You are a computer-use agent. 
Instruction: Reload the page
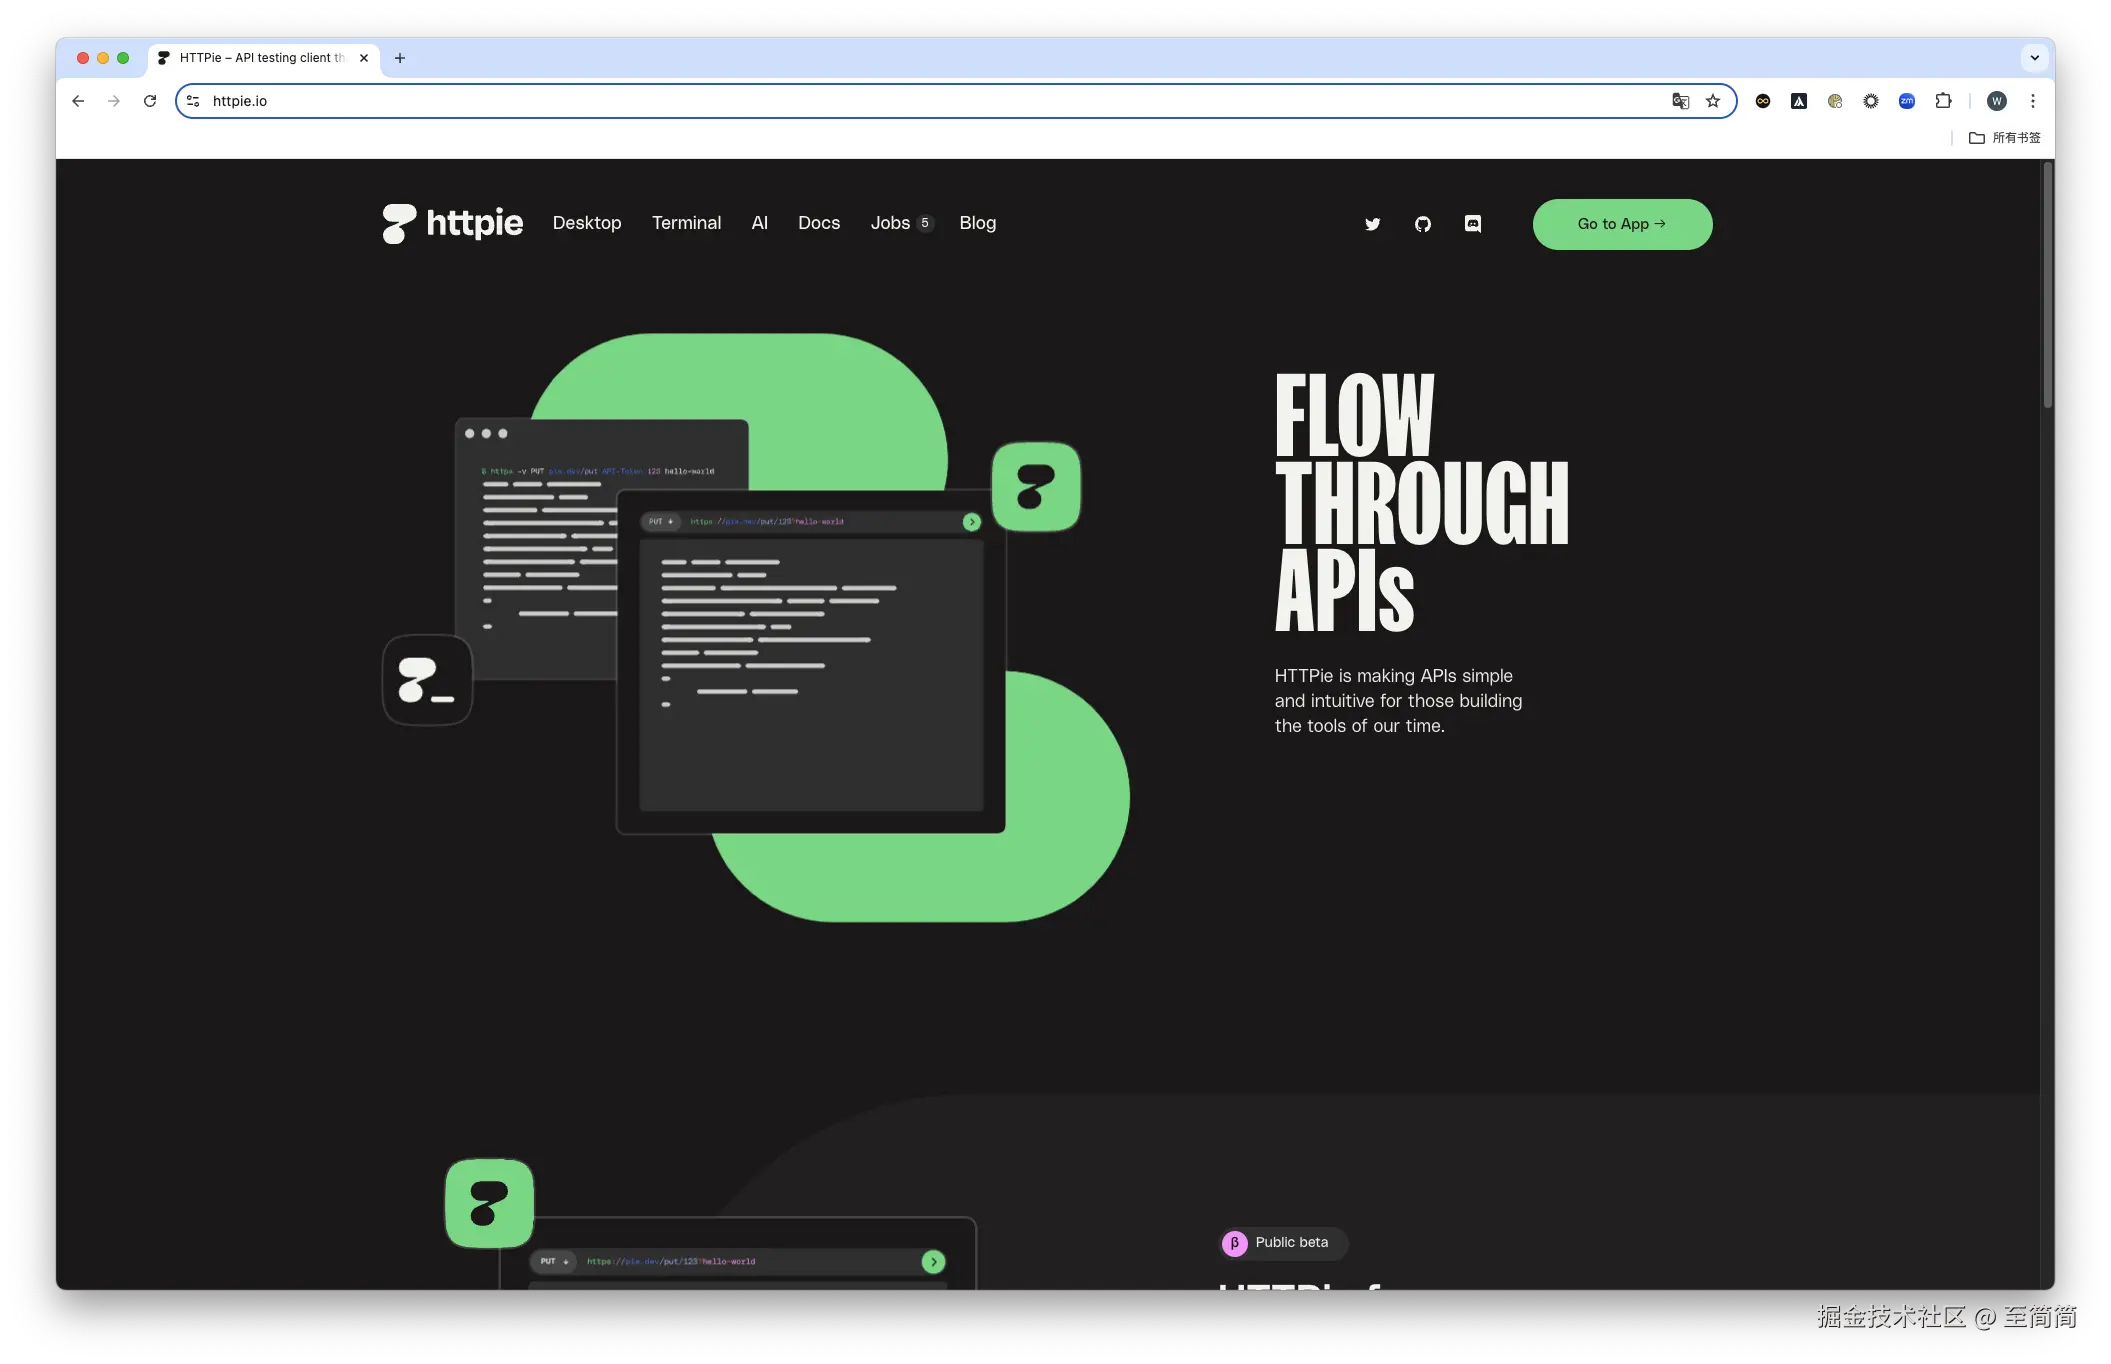(x=150, y=101)
